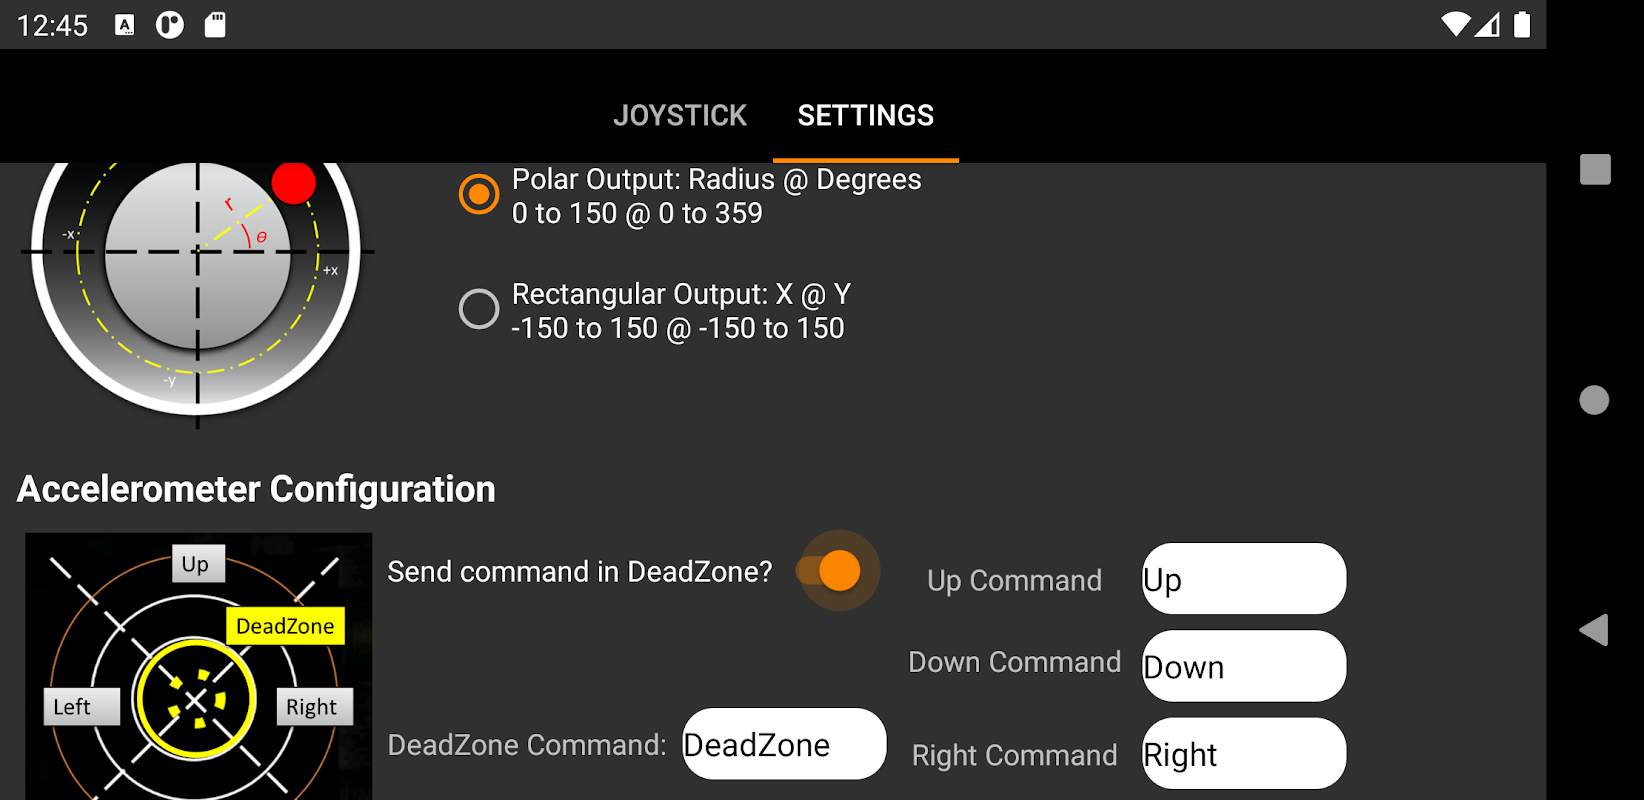Tap the yellow DeadZone label in diagram
This screenshot has width=1644, height=800.
click(285, 626)
